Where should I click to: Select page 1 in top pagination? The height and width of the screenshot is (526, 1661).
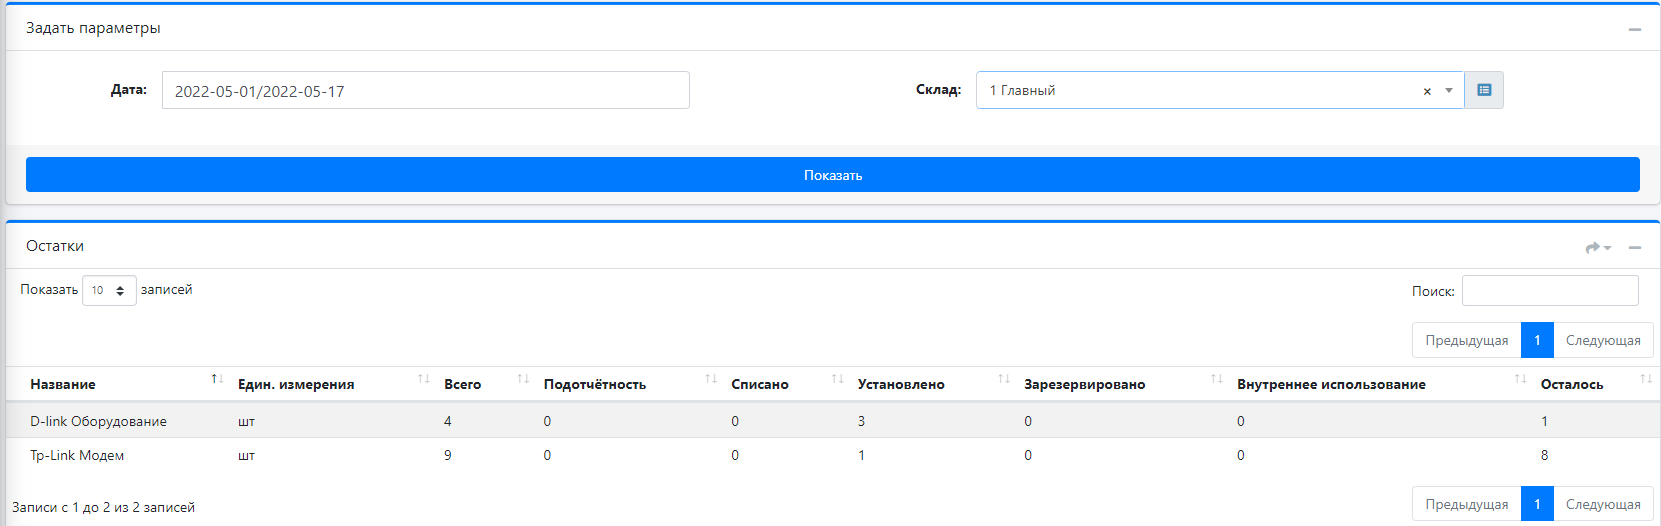click(x=1537, y=340)
